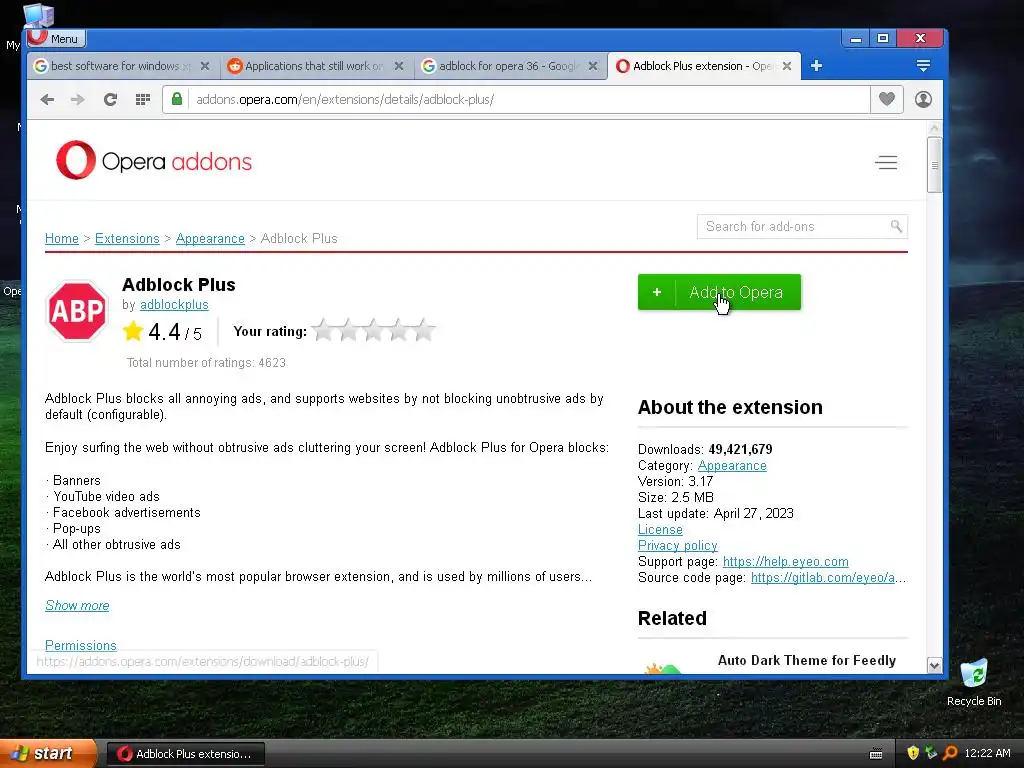
Task: Open the Windows start button
Action: click(x=47, y=754)
